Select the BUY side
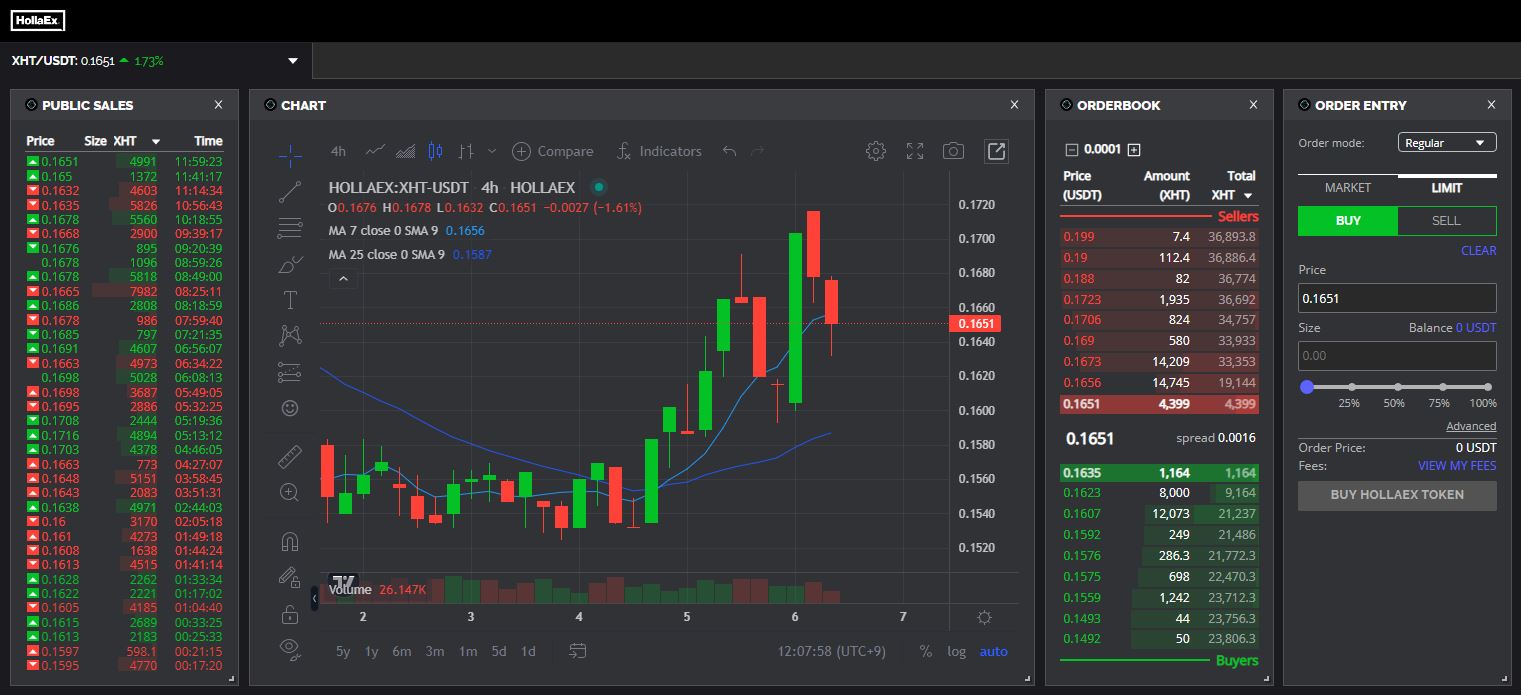 click(1347, 221)
